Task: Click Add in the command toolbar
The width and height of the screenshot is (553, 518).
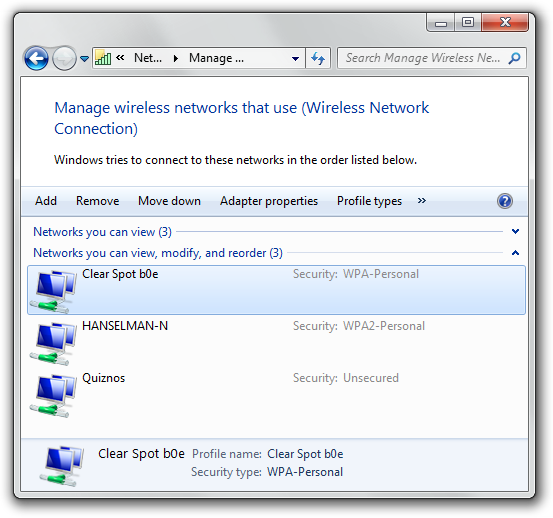Action: (46, 201)
